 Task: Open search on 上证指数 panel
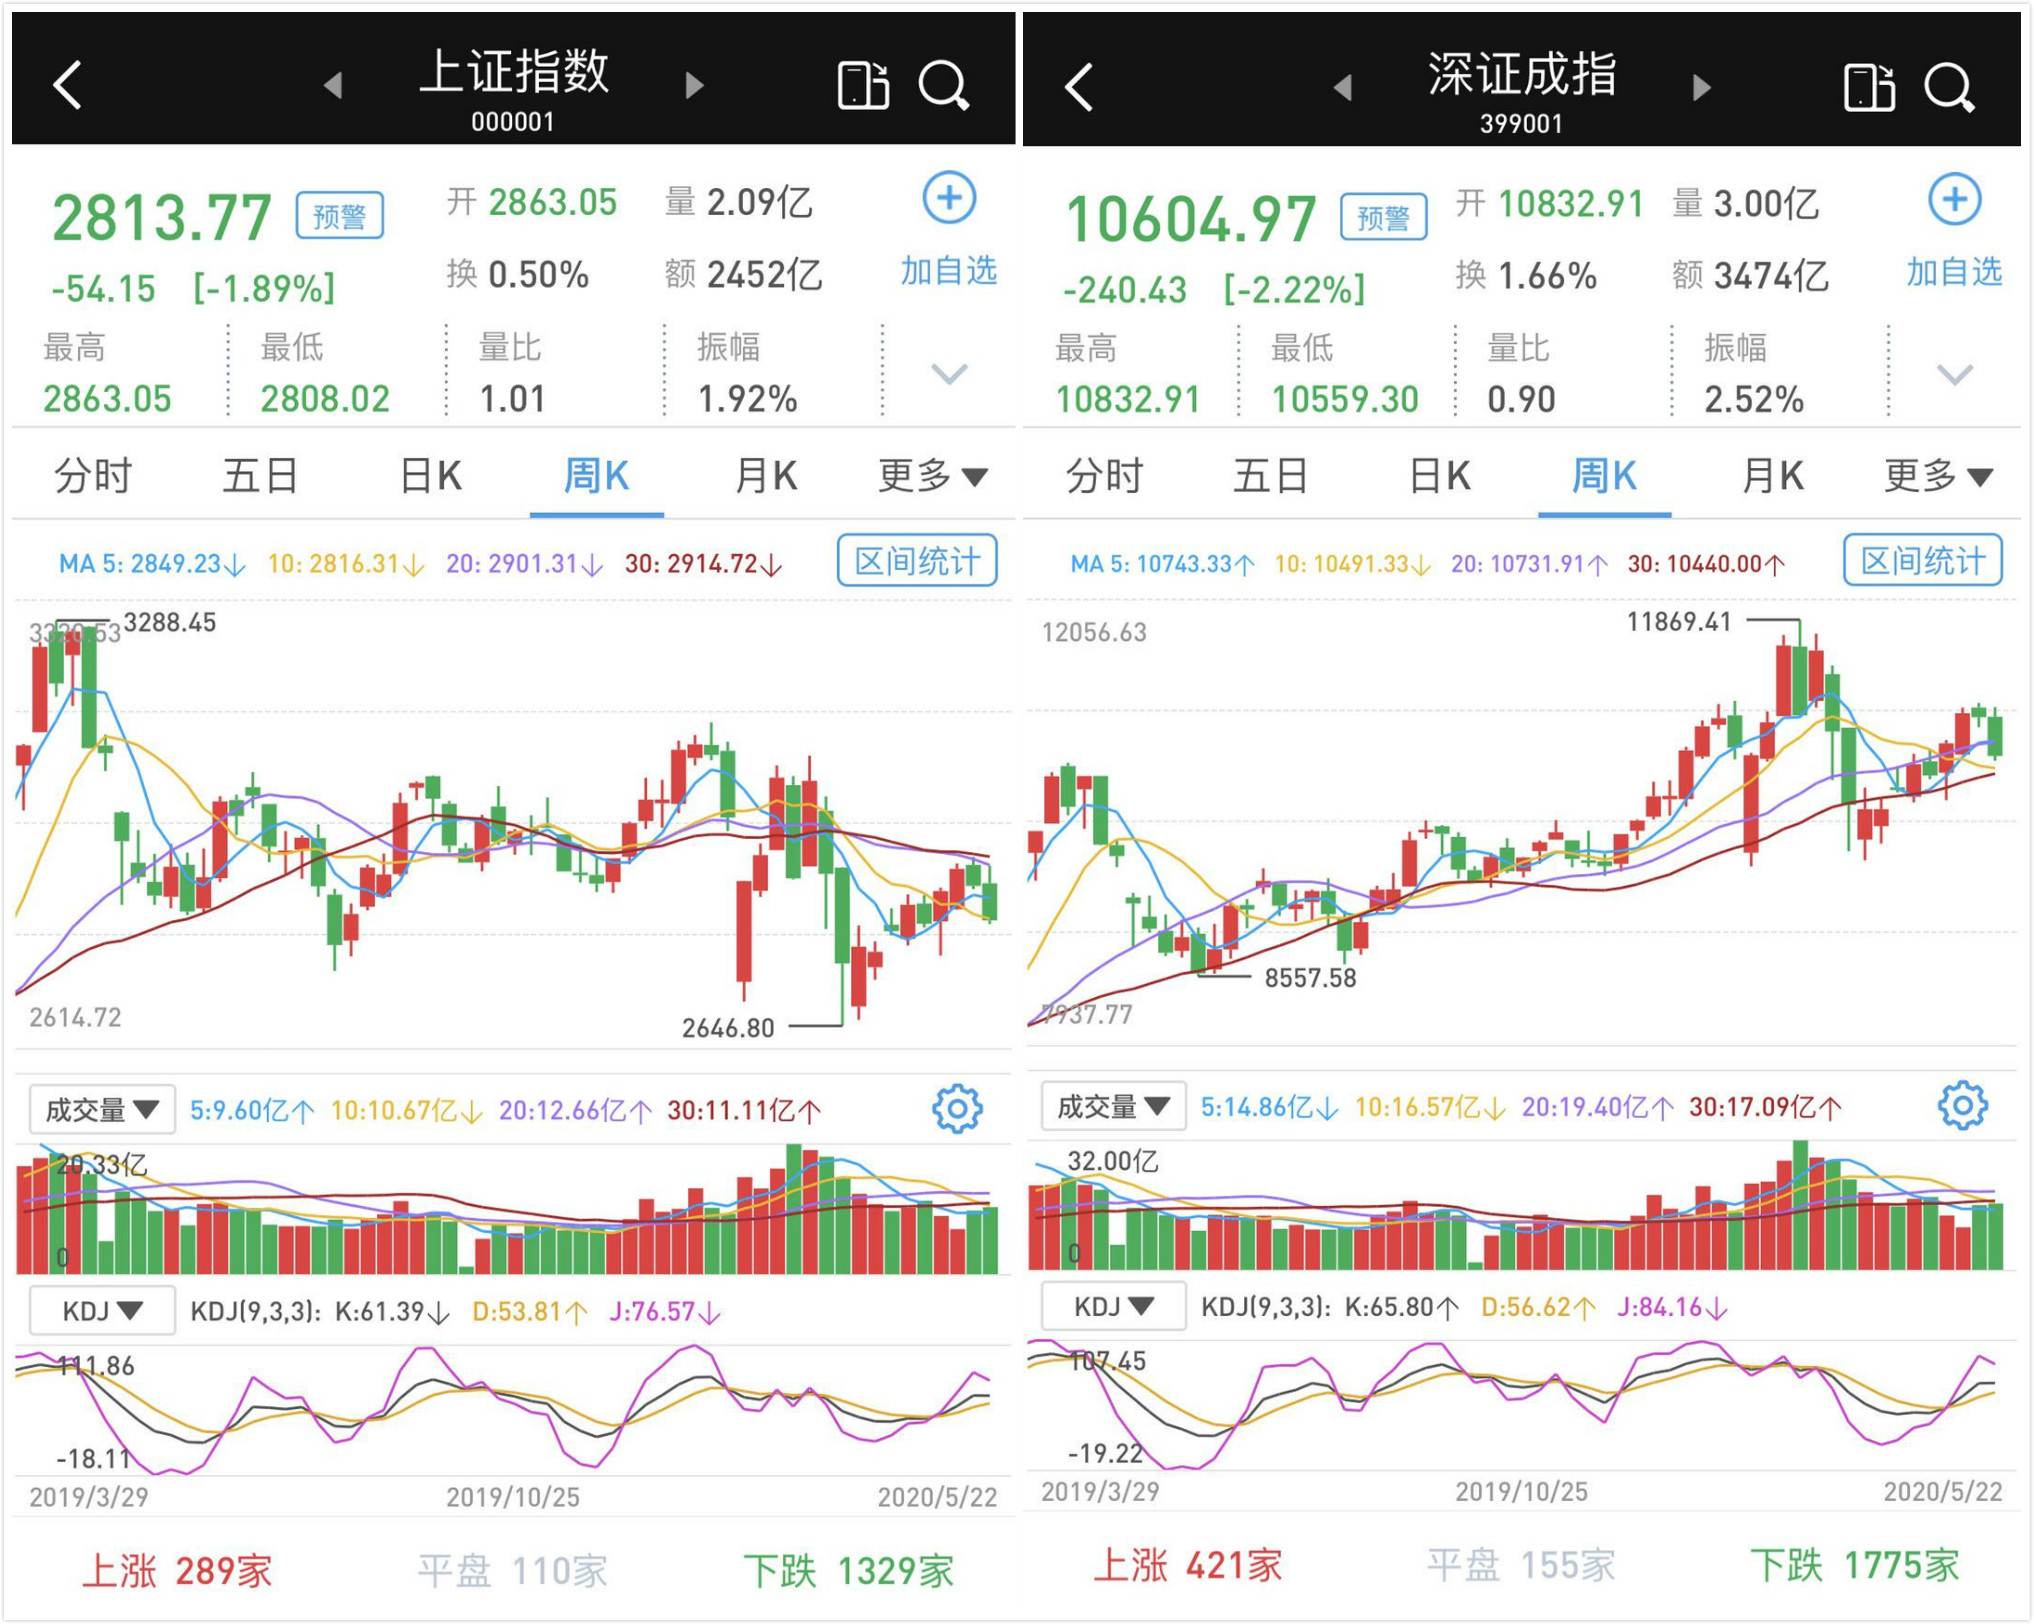pyautogui.click(x=944, y=84)
